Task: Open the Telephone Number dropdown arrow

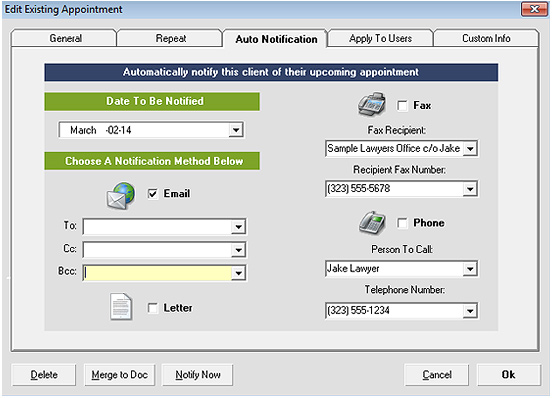Action: pos(470,311)
